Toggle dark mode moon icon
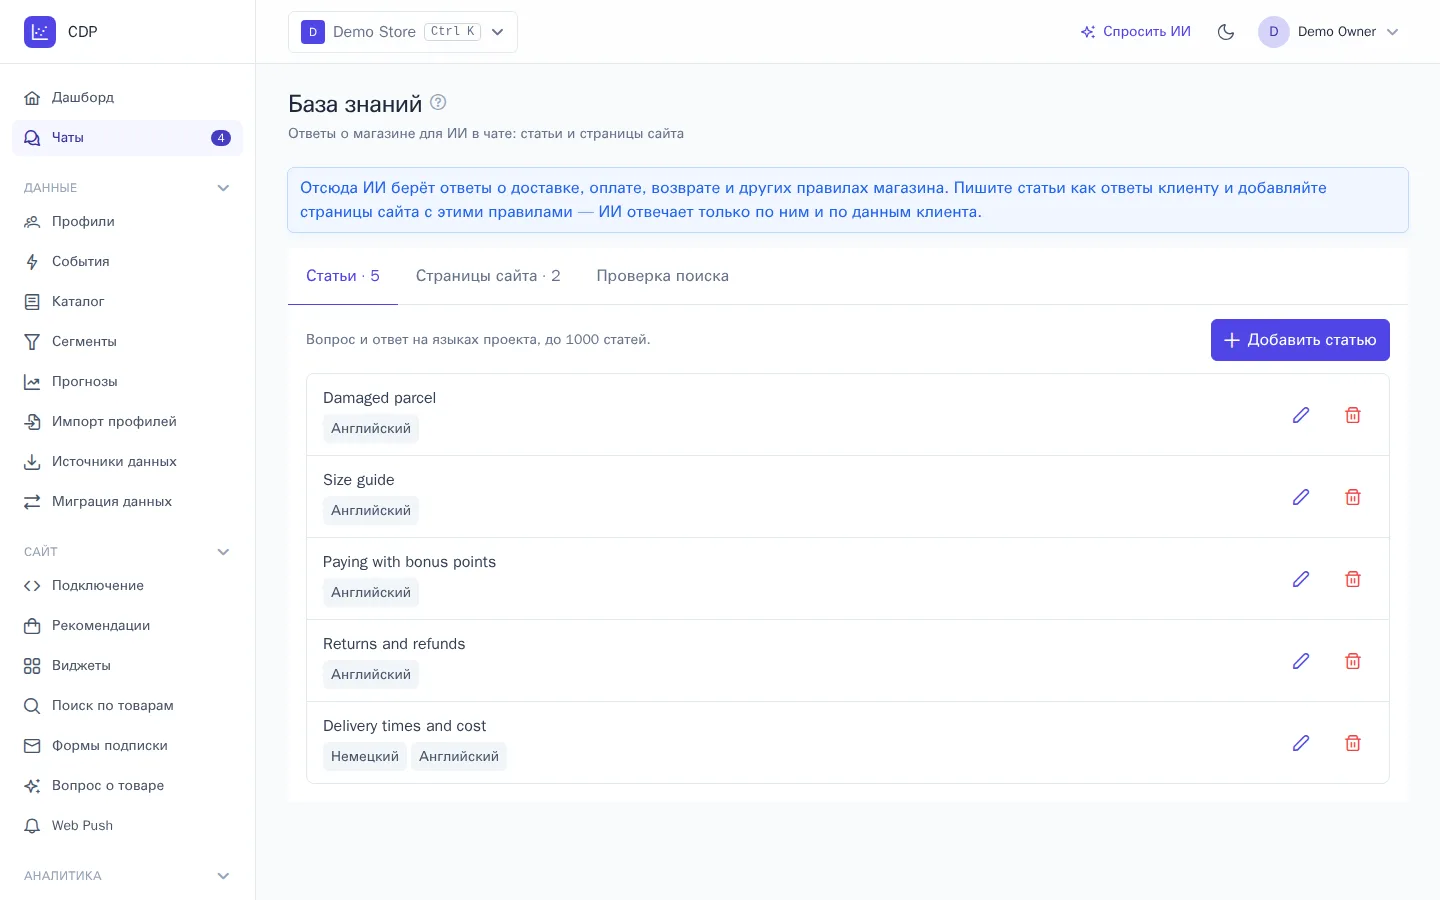This screenshot has height=900, width=1440. pyautogui.click(x=1226, y=32)
